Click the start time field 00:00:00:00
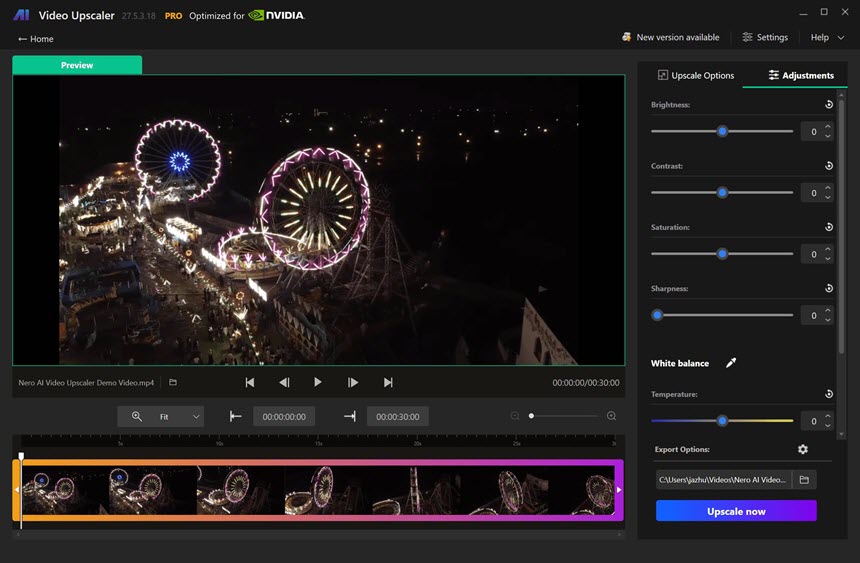Screen dimensions: 860x563 point(284,416)
